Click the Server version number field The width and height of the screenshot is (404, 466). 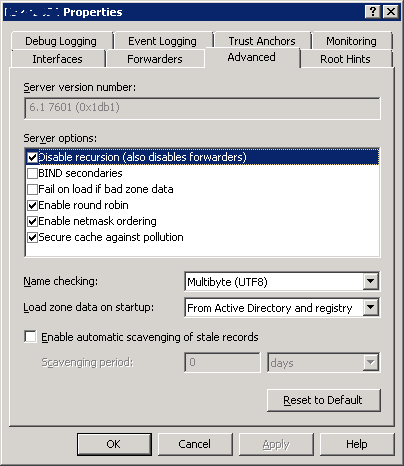click(202, 108)
